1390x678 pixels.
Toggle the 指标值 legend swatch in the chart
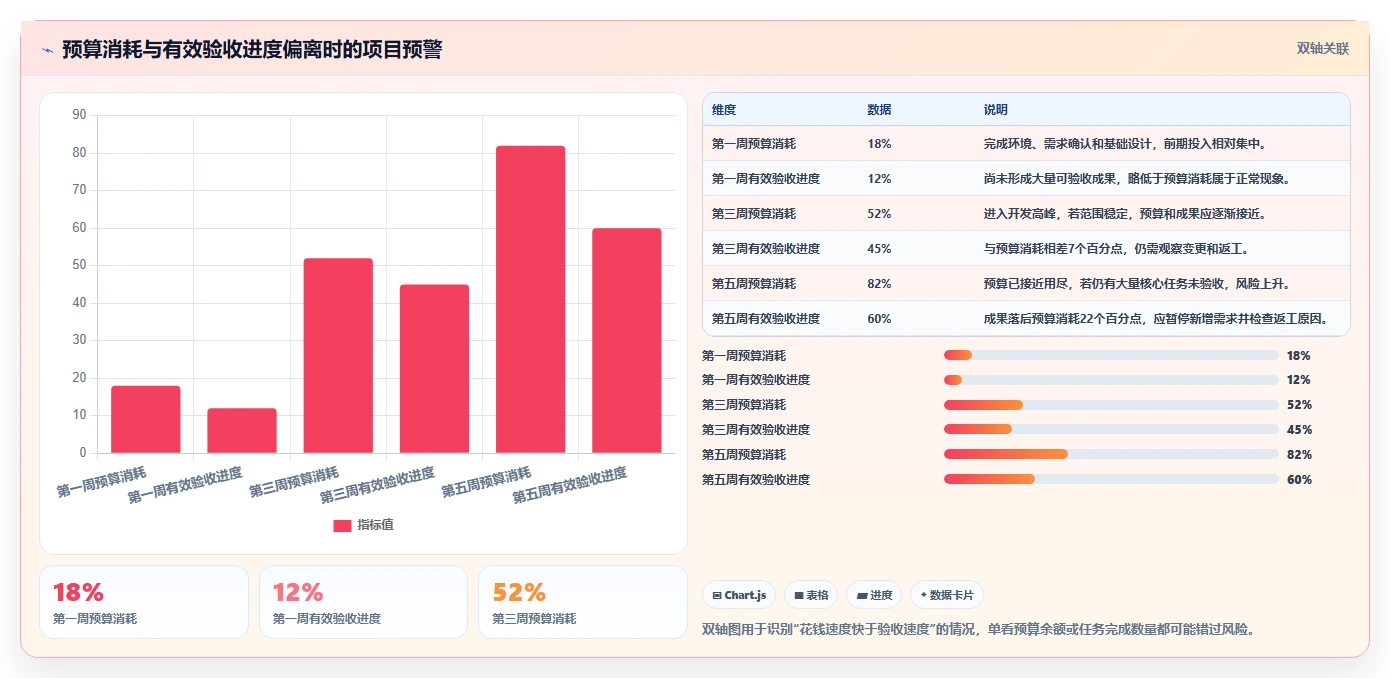point(342,525)
